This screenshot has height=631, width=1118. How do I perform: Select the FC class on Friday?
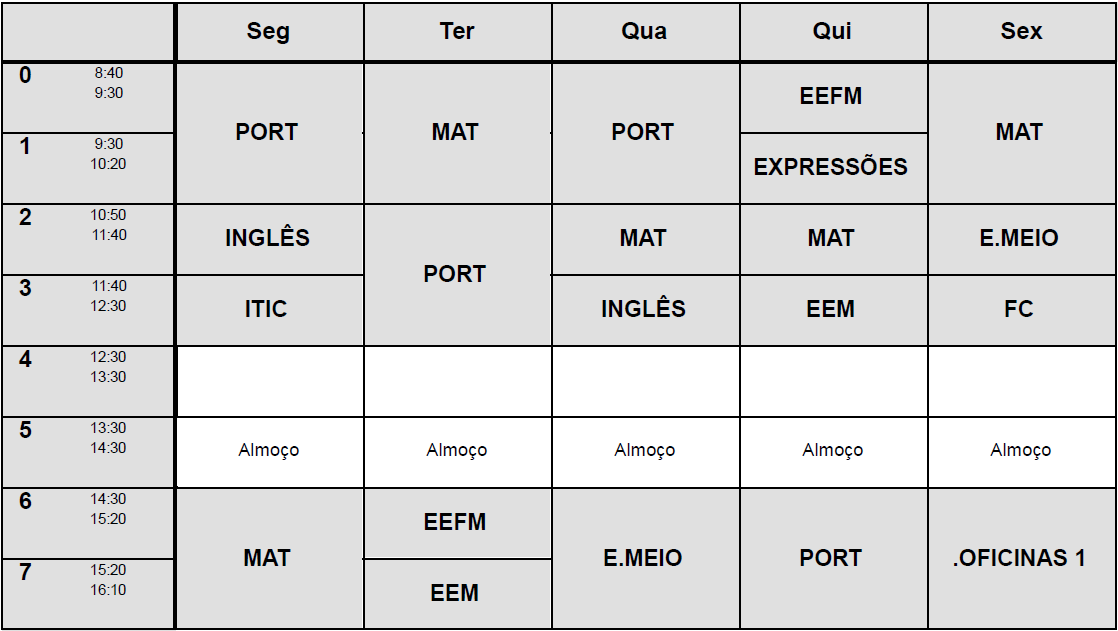pos(1019,310)
